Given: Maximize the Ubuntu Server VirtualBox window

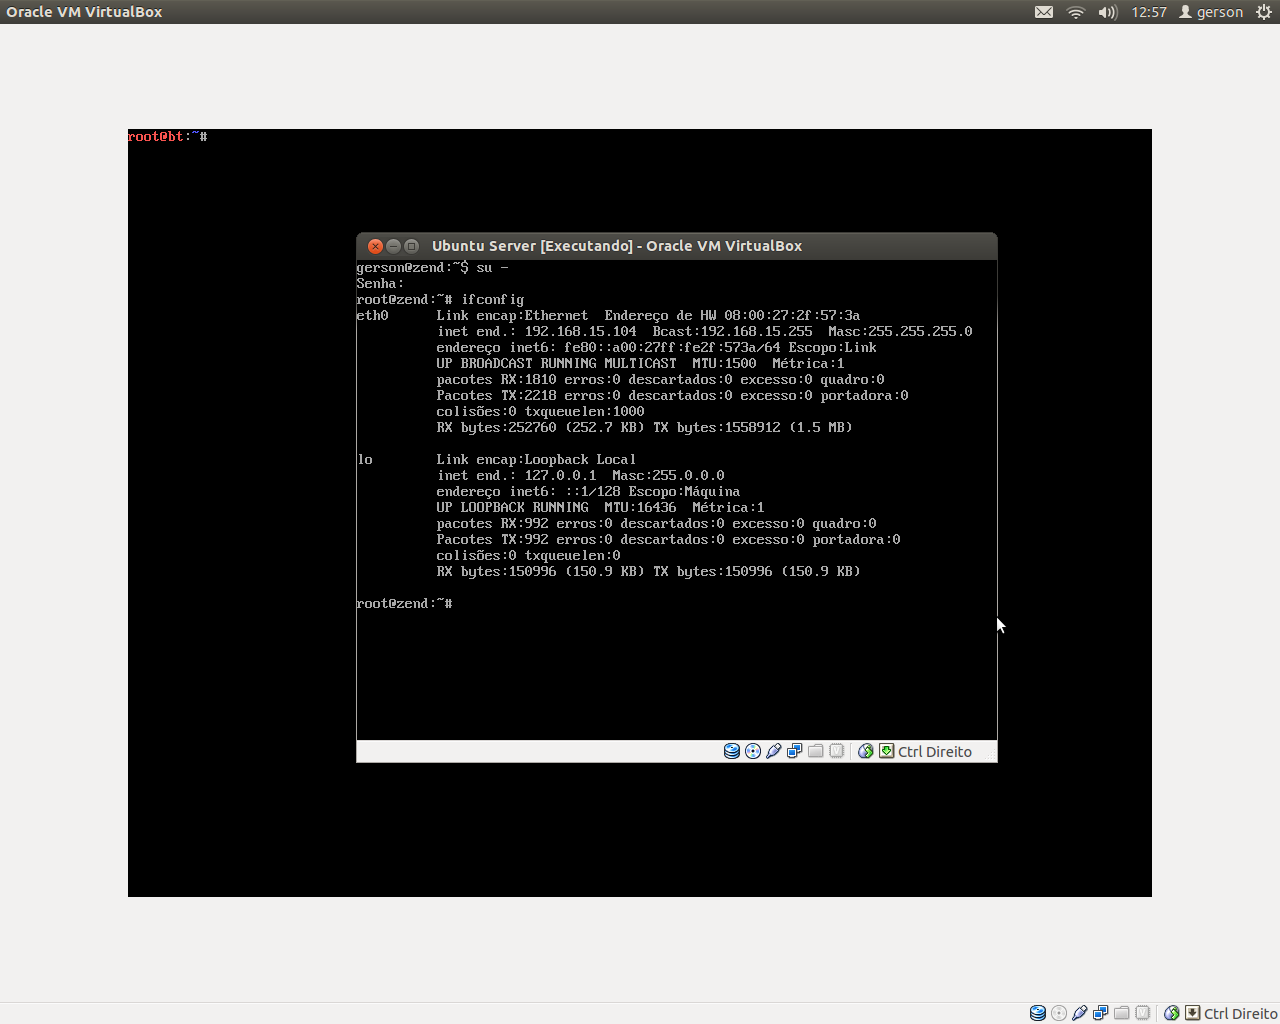Looking at the screenshot, I should tap(411, 246).
